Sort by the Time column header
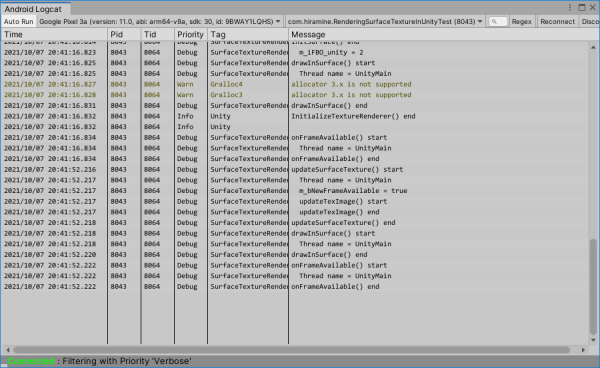600x368 pixels. point(54,34)
